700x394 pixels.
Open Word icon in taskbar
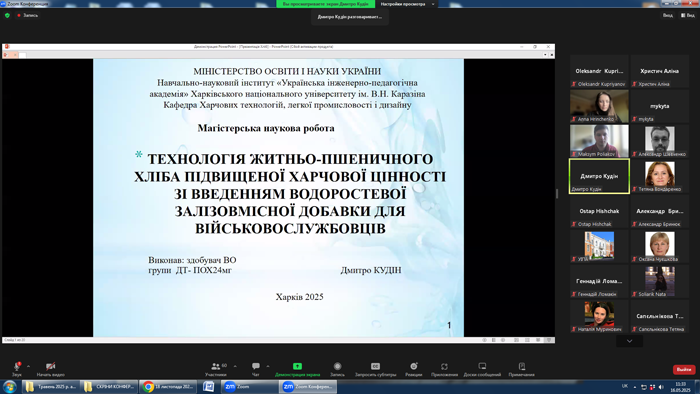pos(208,386)
